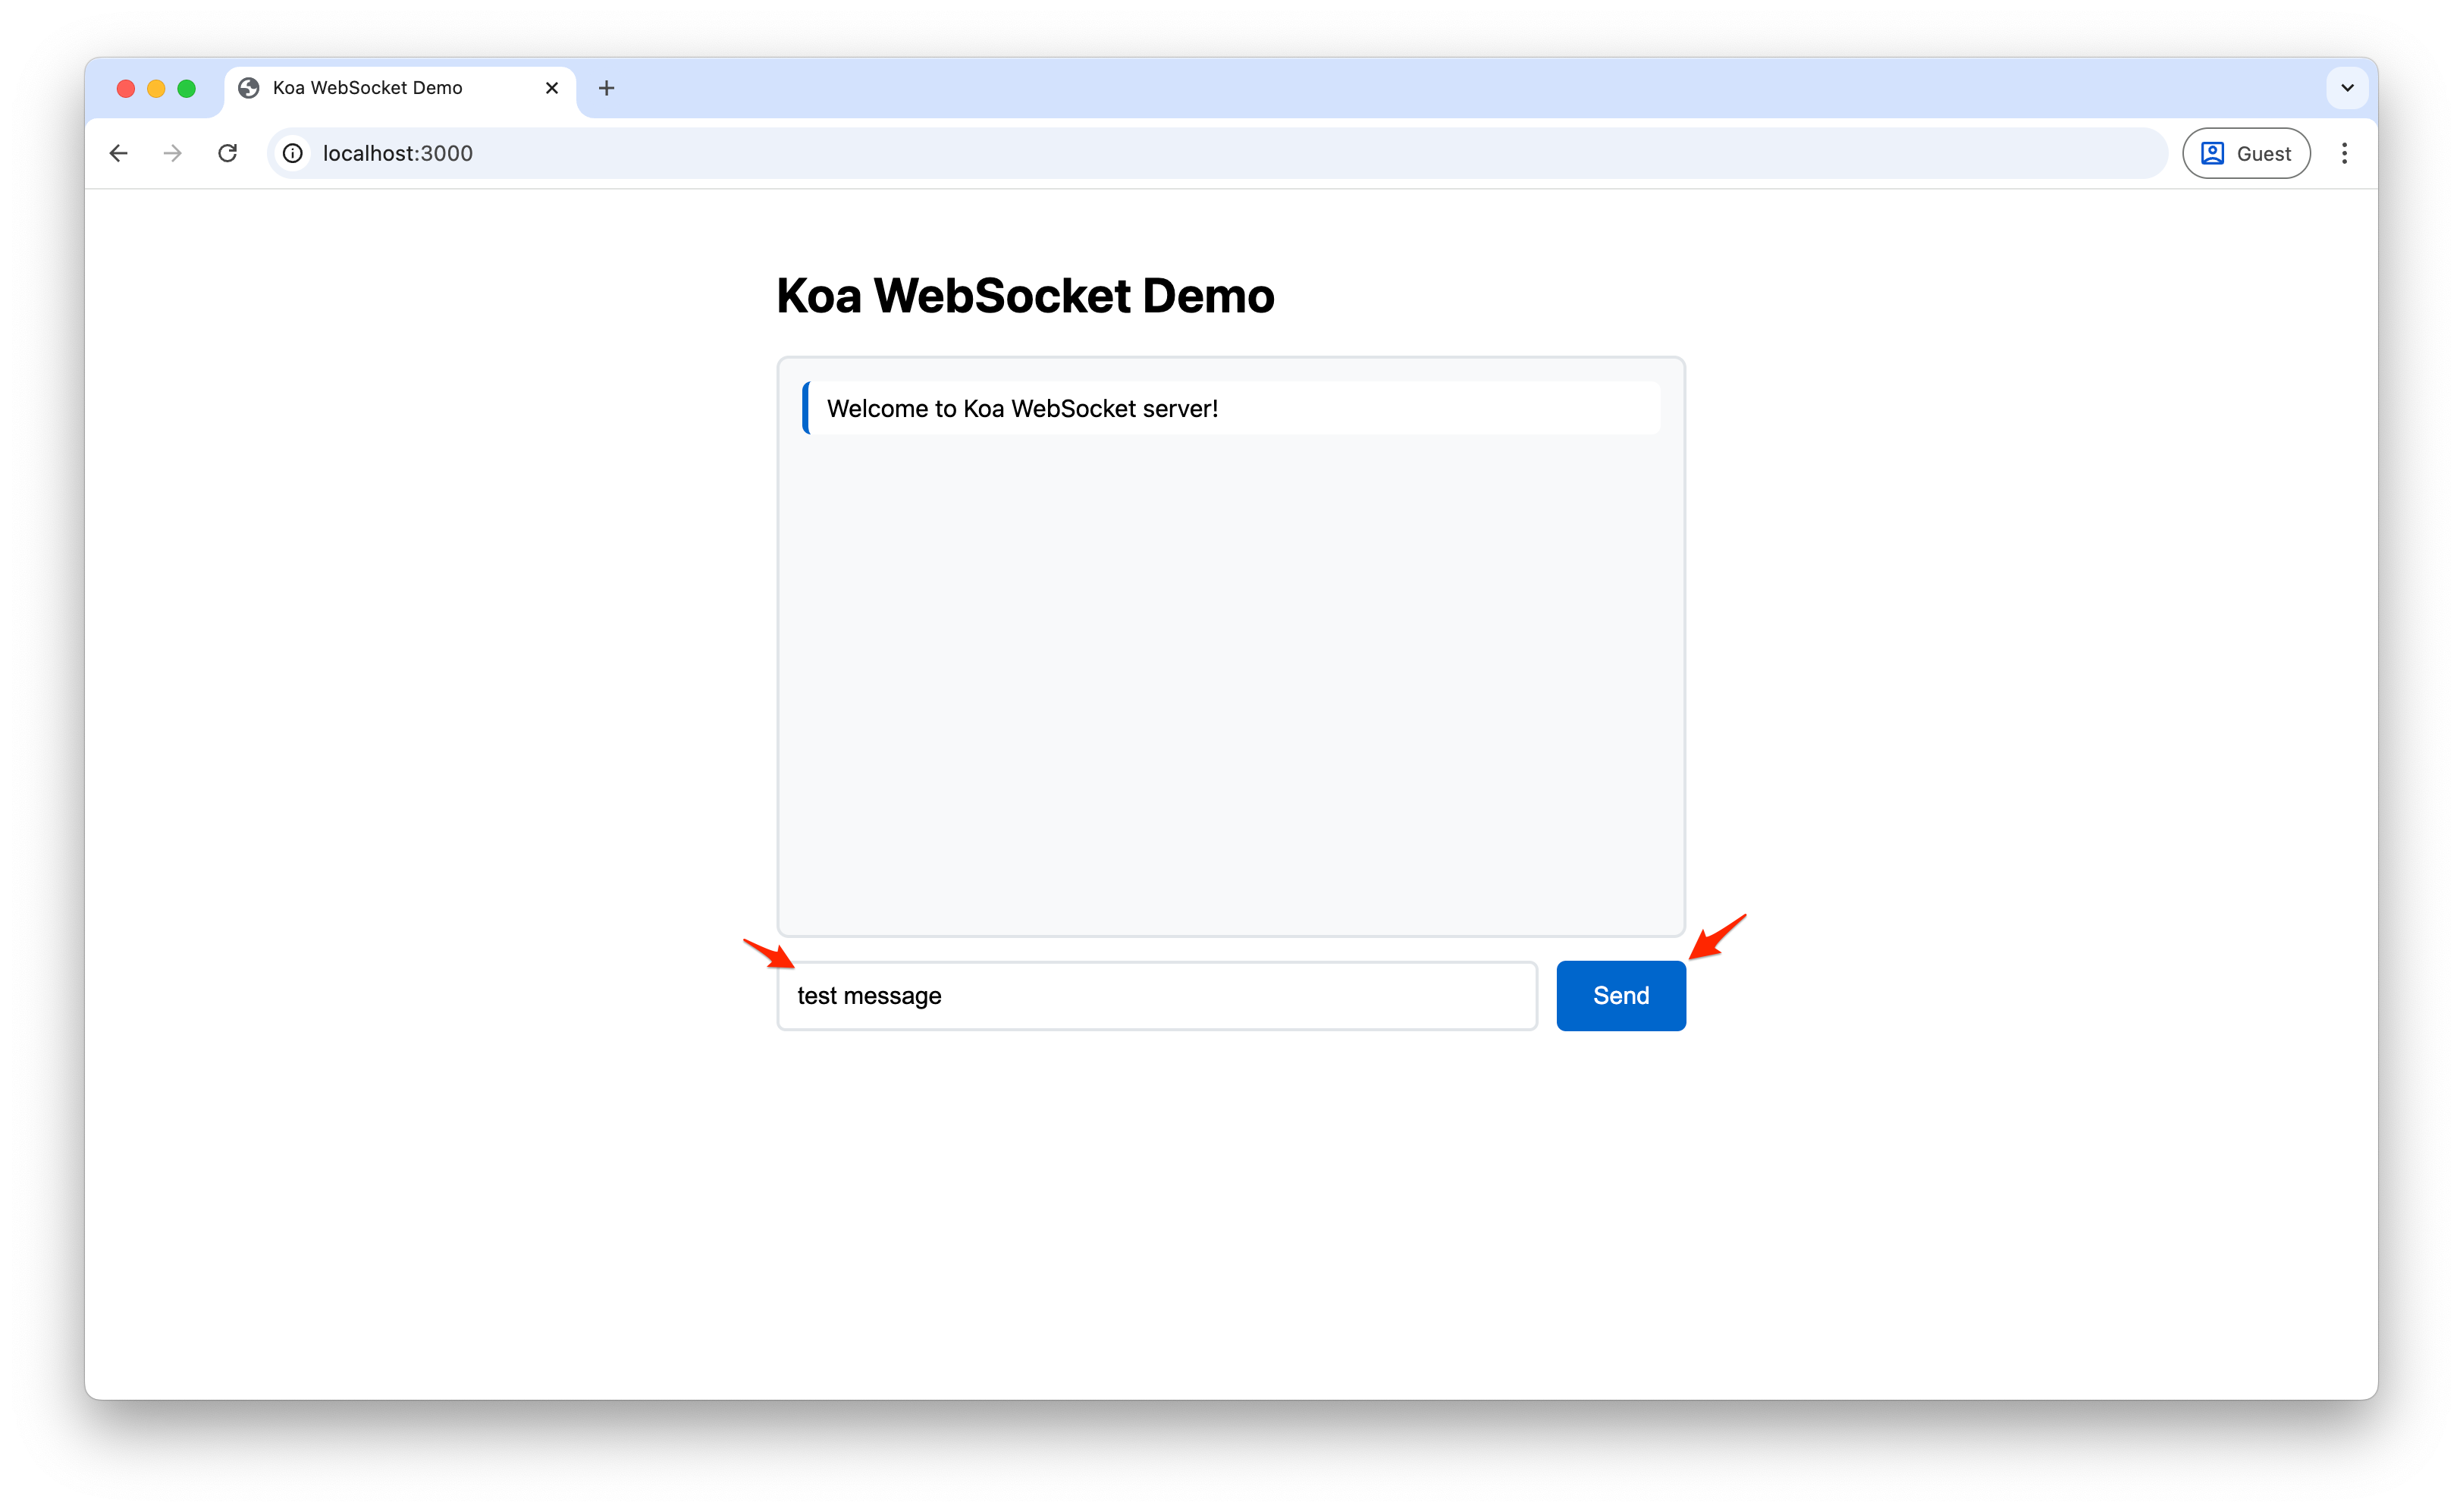Open the Guest profile button

pos(2246,153)
